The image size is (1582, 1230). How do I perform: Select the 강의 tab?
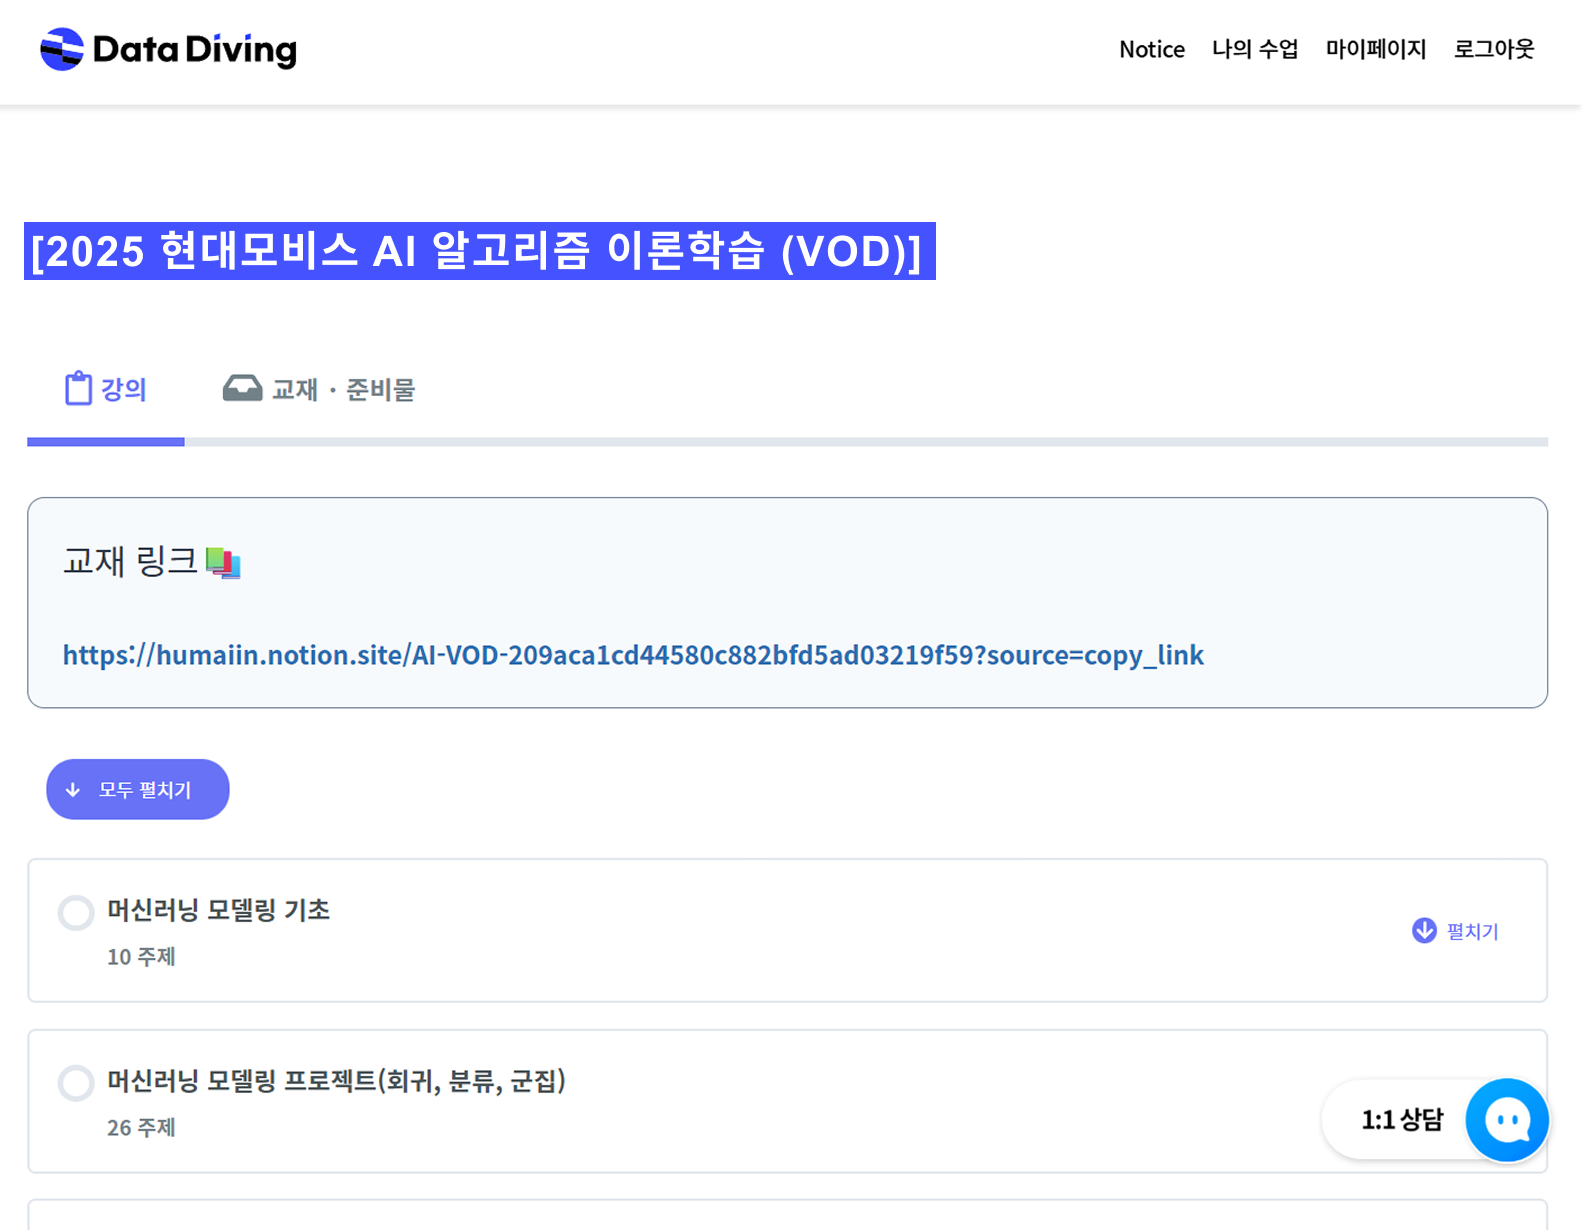pyautogui.click(x=106, y=390)
